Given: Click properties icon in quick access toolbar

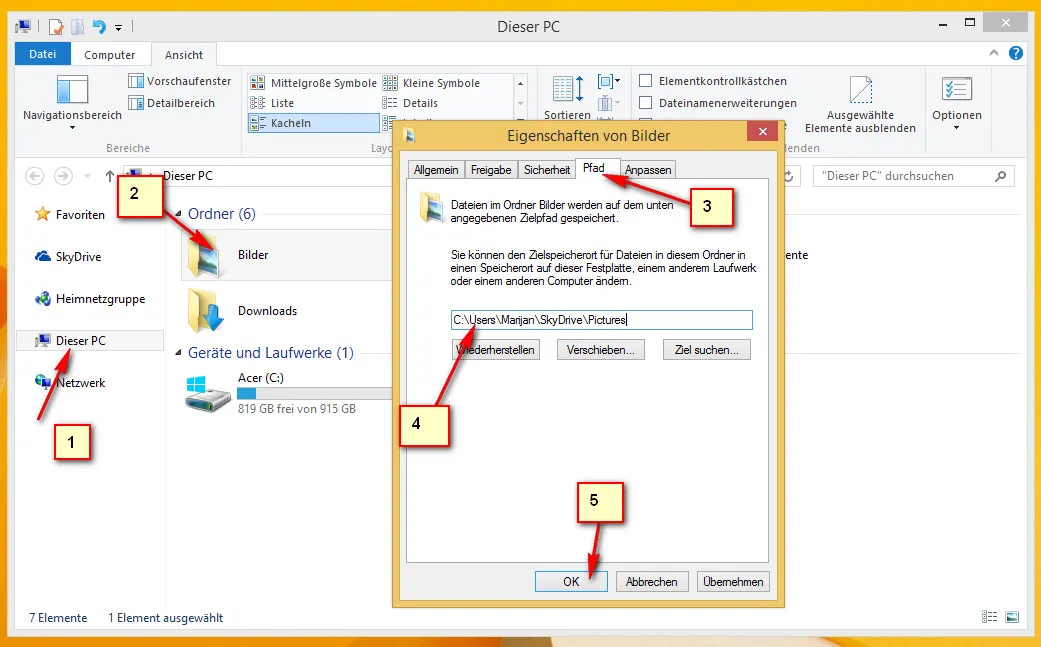Looking at the screenshot, I should [56, 27].
